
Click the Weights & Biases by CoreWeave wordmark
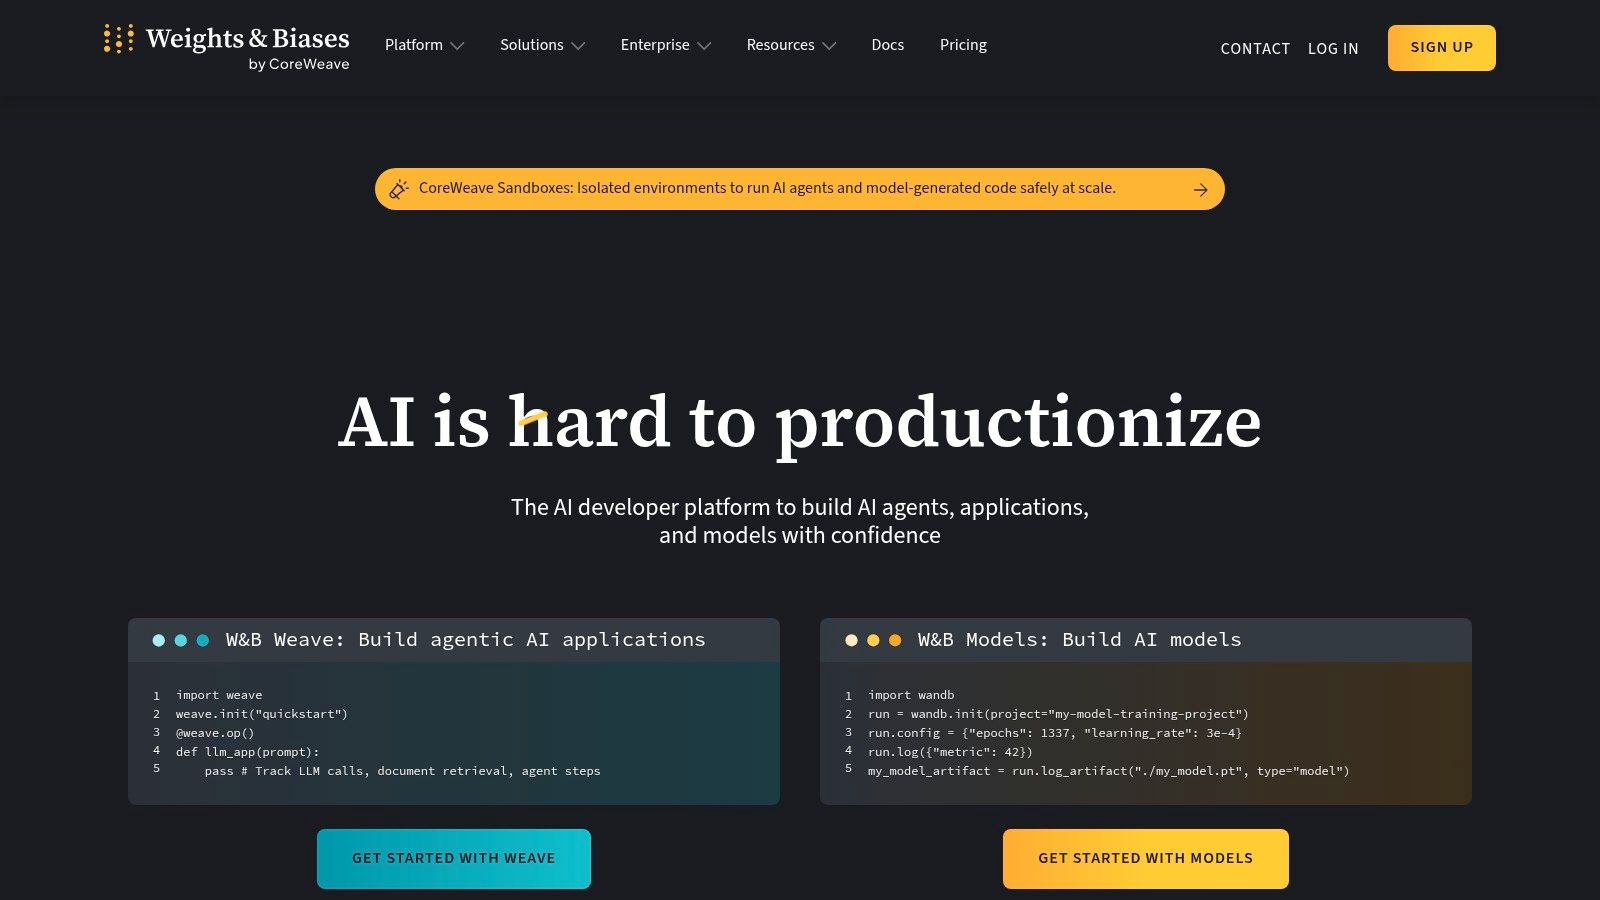(x=248, y=48)
